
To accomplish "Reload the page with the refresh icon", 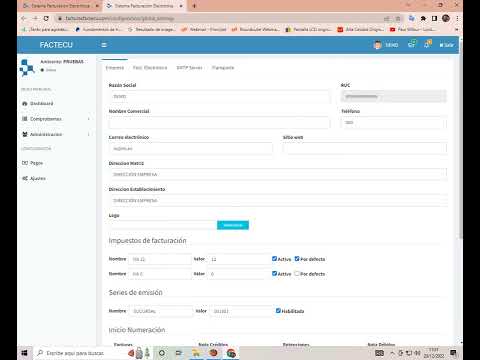I will click(x=46, y=18).
